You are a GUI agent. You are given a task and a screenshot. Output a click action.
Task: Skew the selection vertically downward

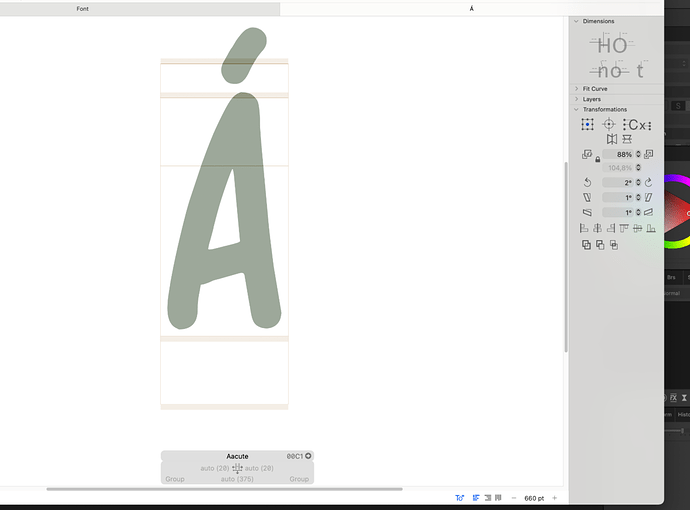point(587,213)
